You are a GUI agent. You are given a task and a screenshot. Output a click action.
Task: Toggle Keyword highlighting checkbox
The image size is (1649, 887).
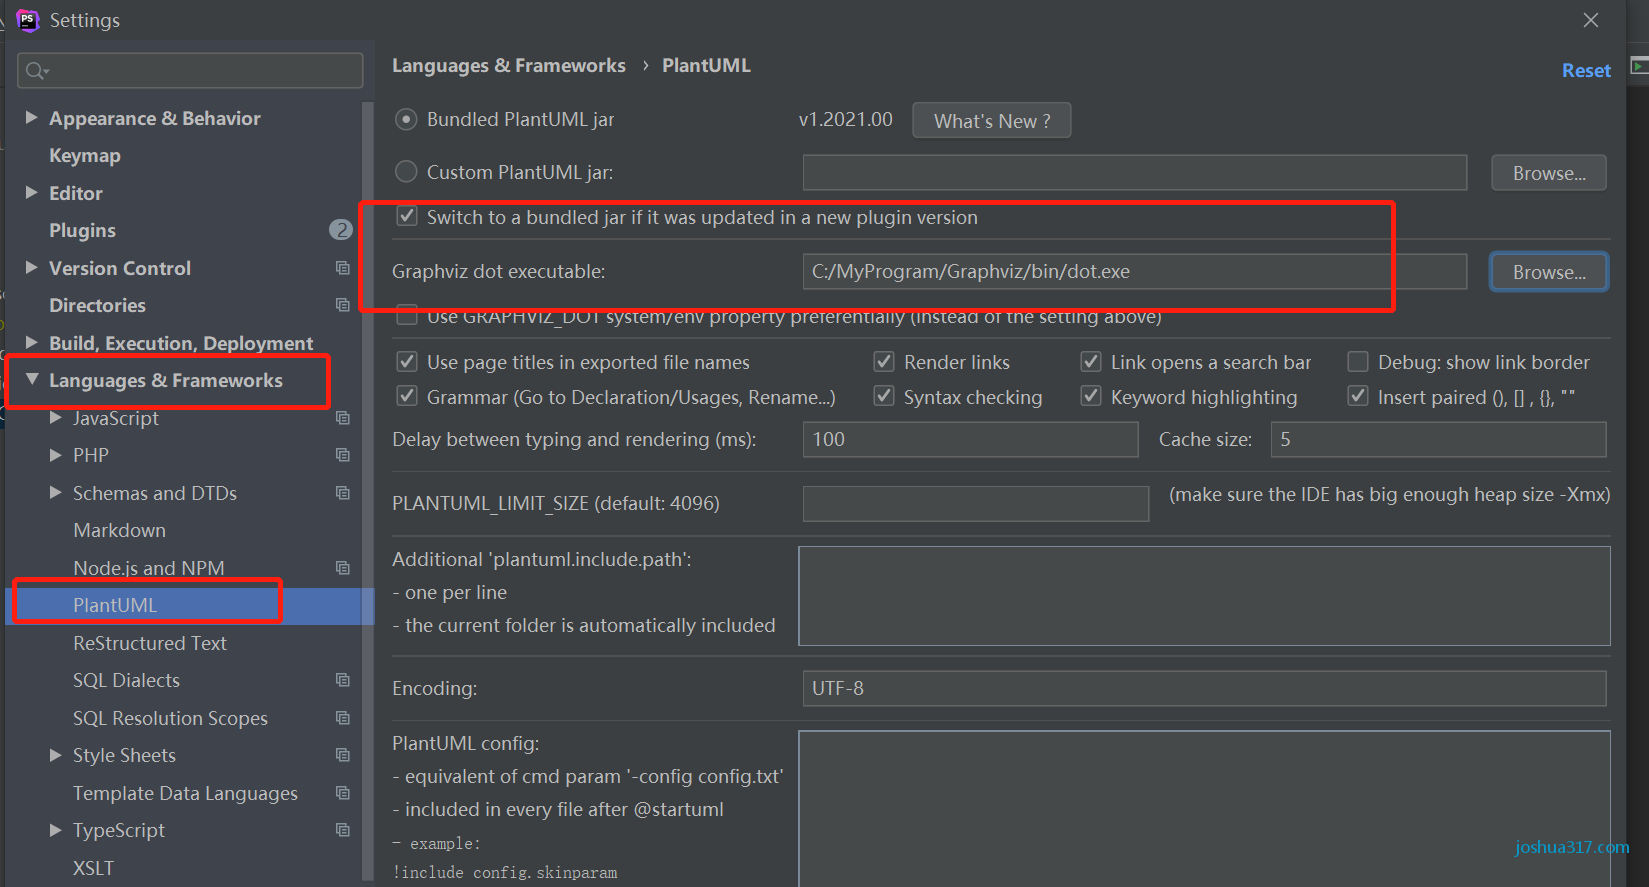pos(1091,396)
